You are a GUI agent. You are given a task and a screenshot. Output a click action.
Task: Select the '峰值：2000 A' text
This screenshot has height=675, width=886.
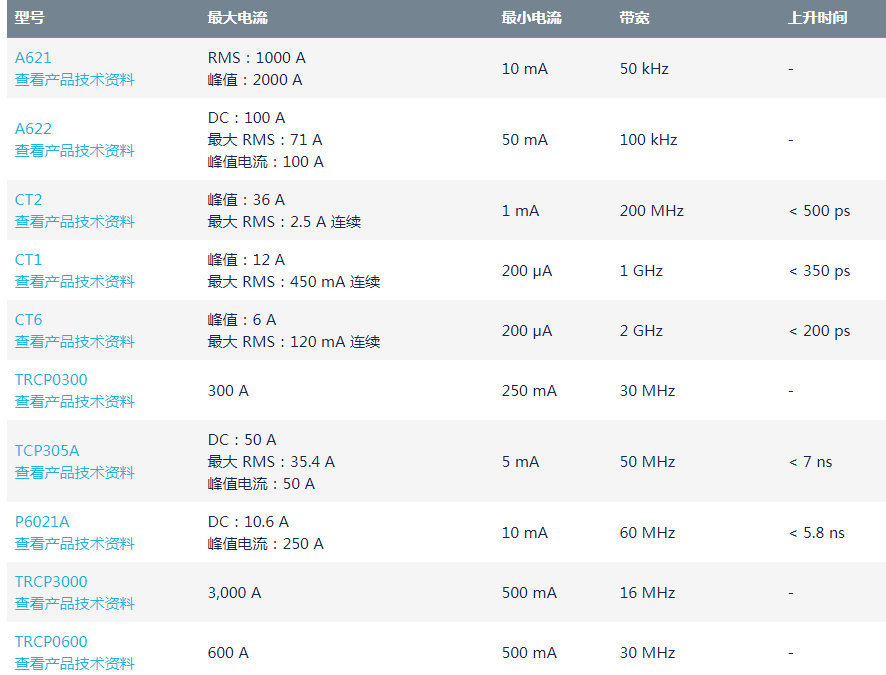coord(255,80)
